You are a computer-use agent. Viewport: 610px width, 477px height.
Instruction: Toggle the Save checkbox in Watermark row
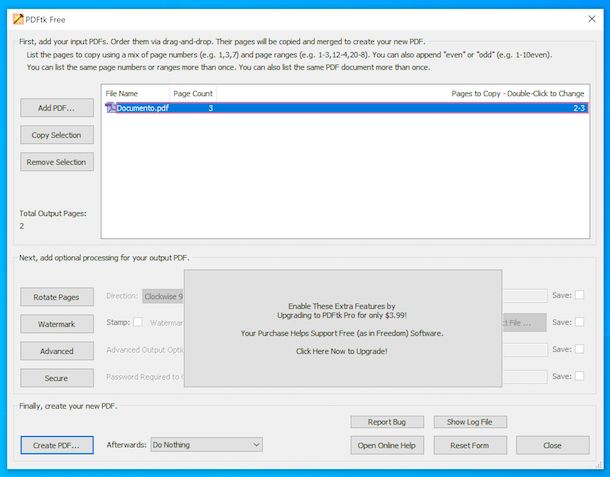click(579, 322)
